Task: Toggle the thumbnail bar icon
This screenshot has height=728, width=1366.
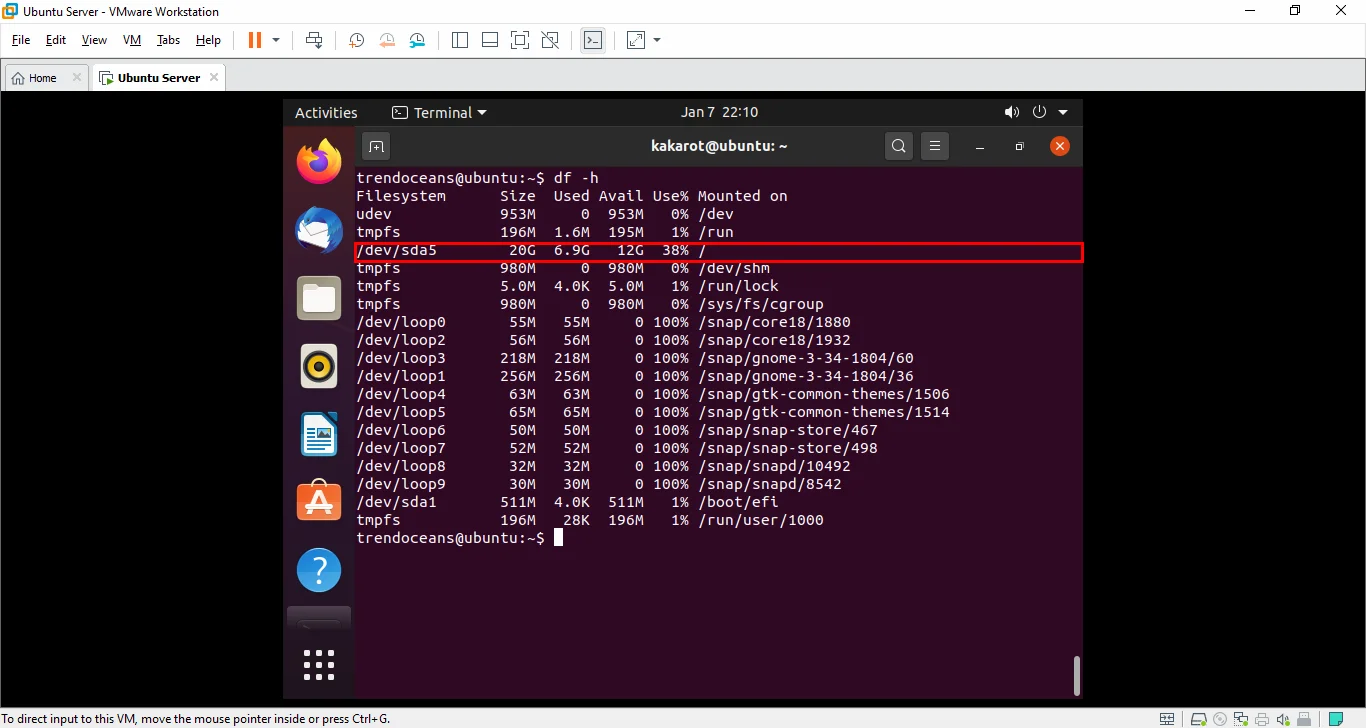Action: point(490,40)
